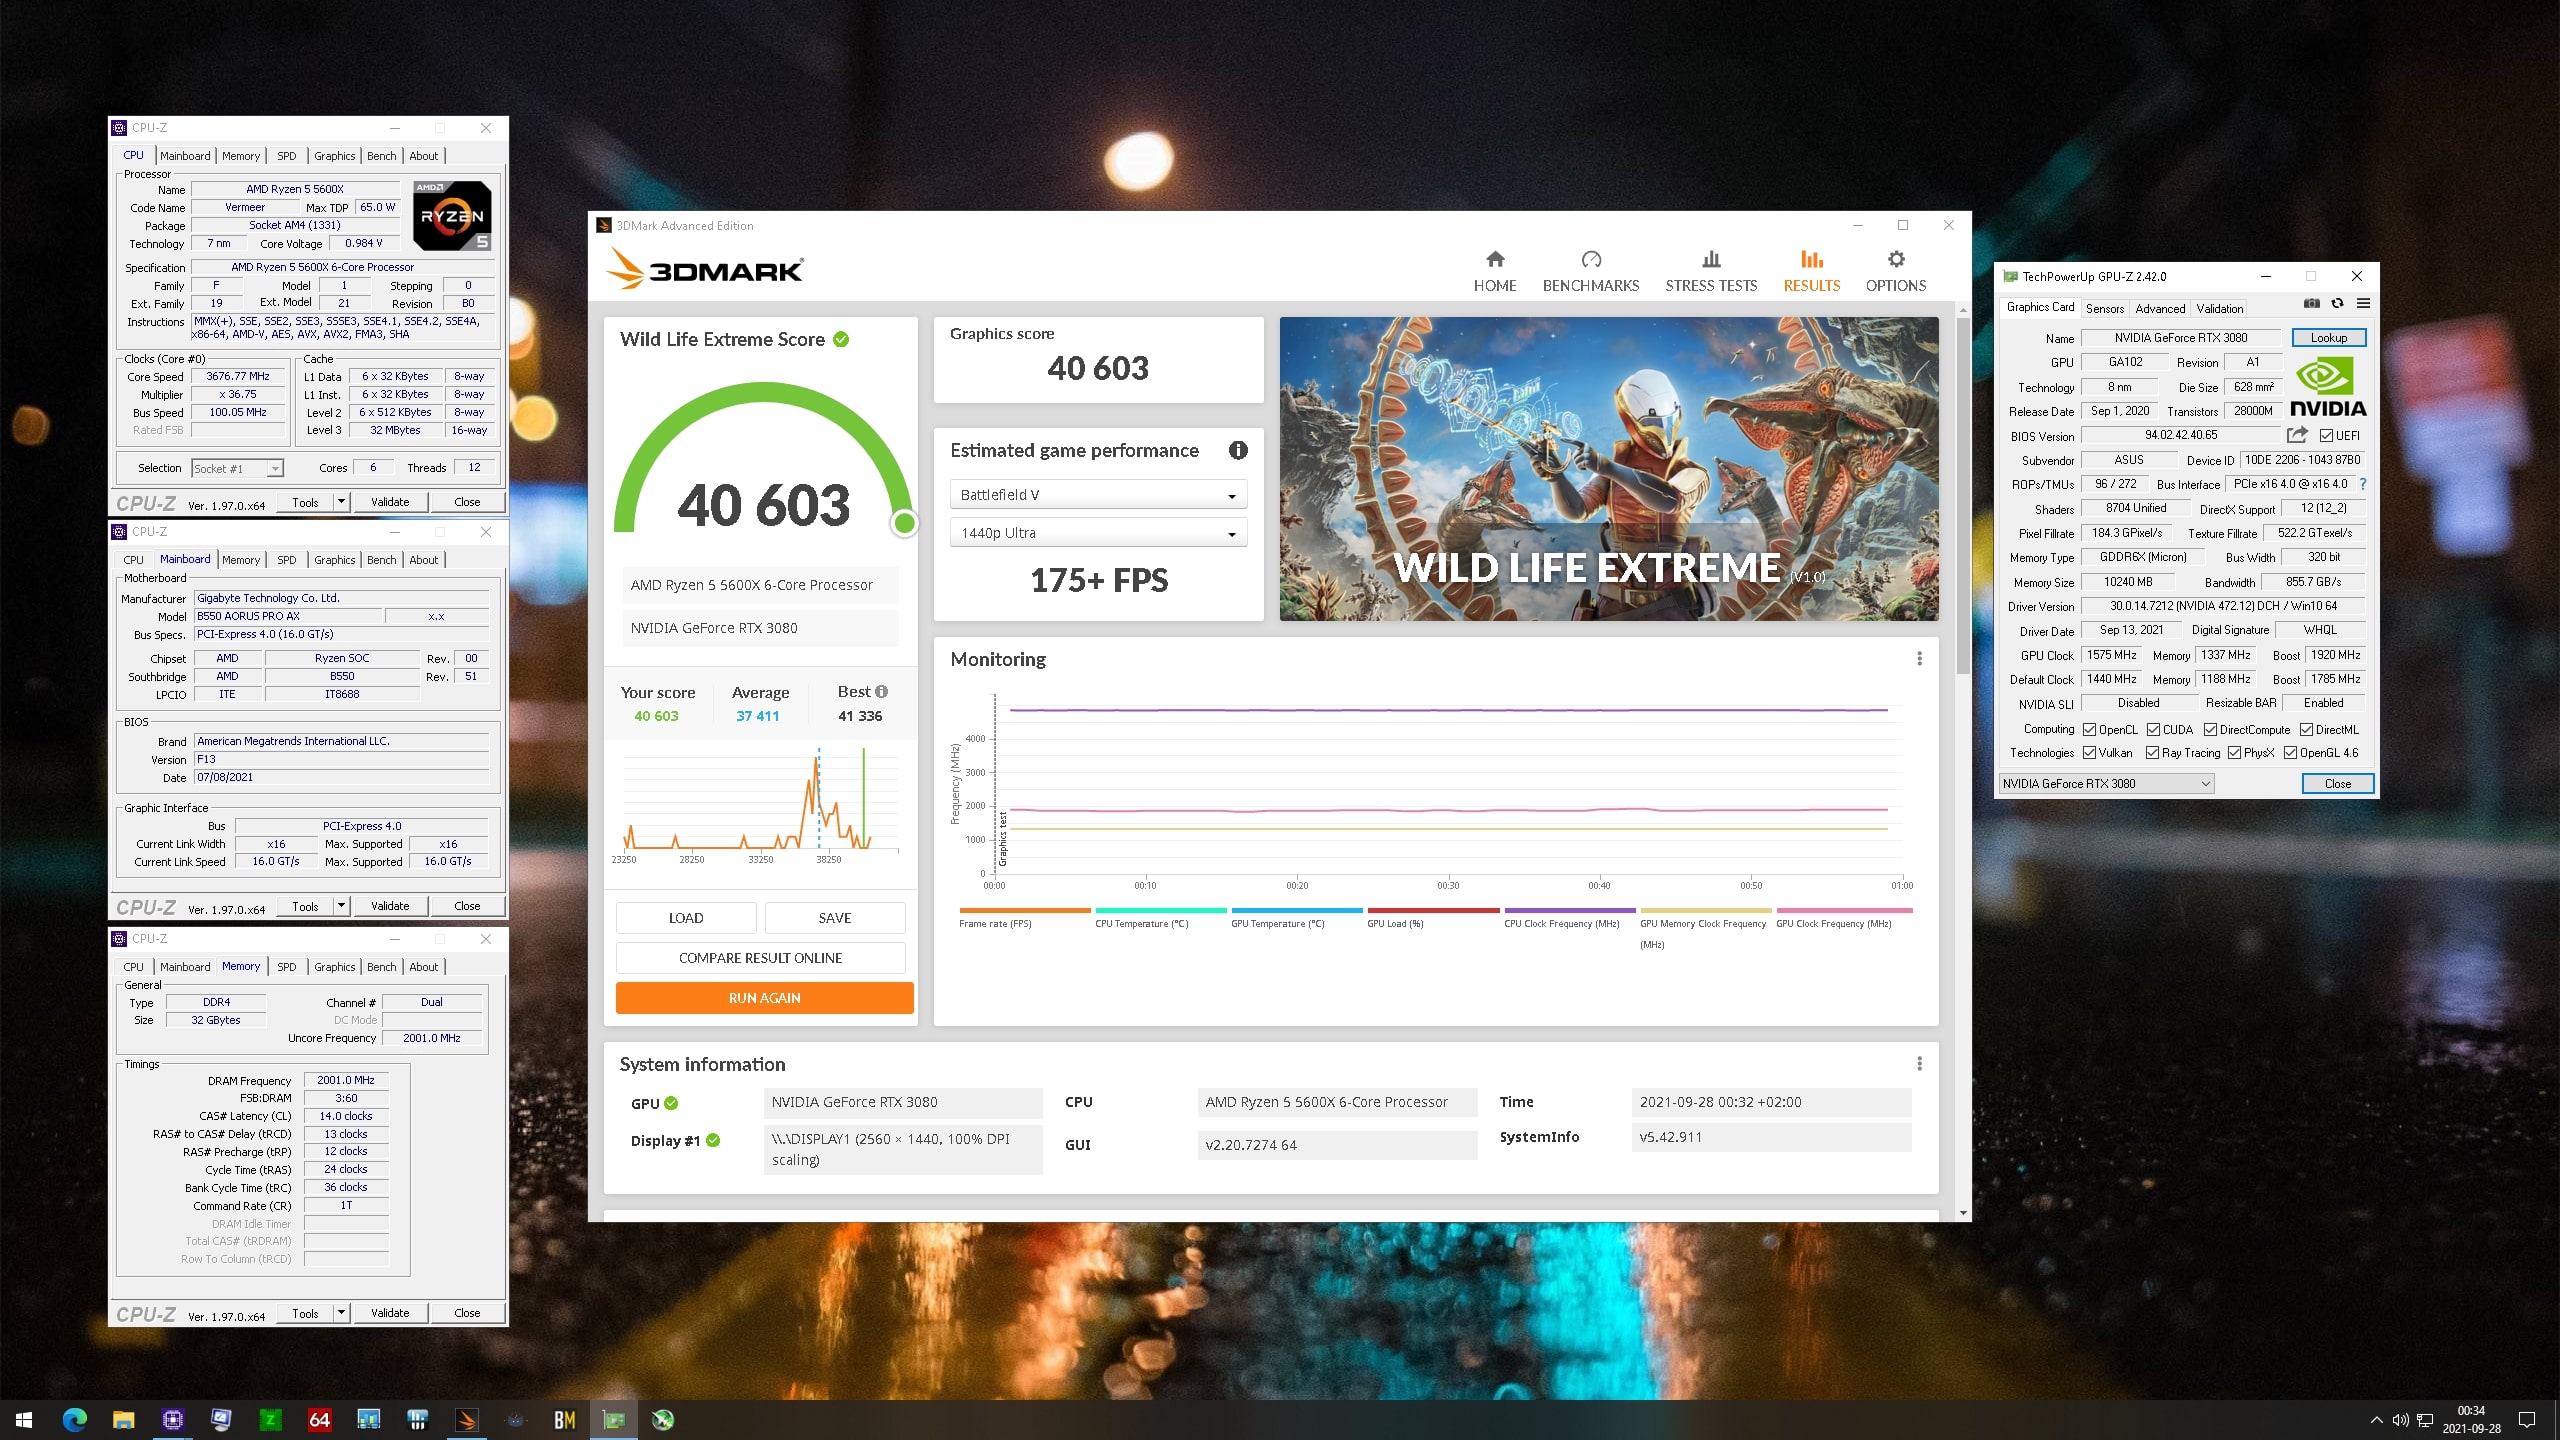Viewport: 2560px width, 1440px height.
Task: Open the Socket #1 selection dropdown in CPU-Z
Action: point(237,468)
